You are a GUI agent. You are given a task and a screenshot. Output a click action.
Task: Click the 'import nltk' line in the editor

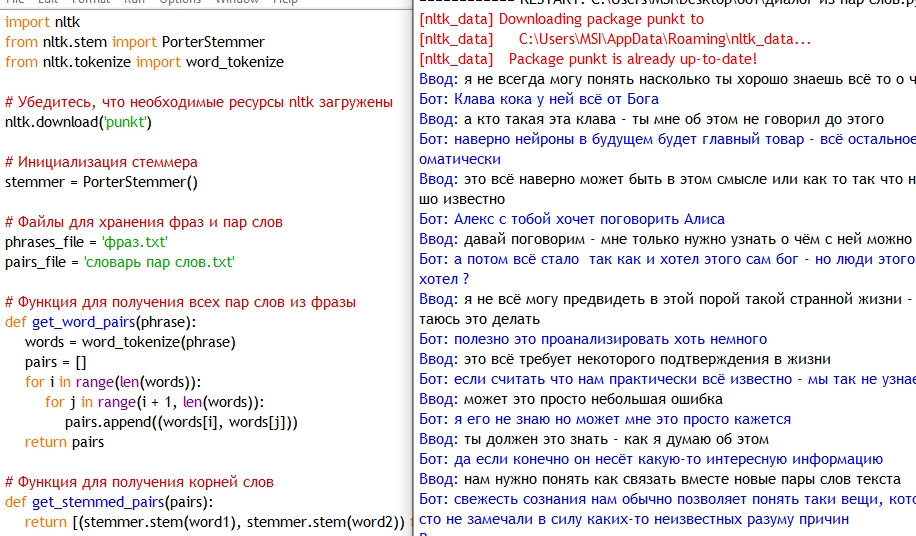click(43, 22)
